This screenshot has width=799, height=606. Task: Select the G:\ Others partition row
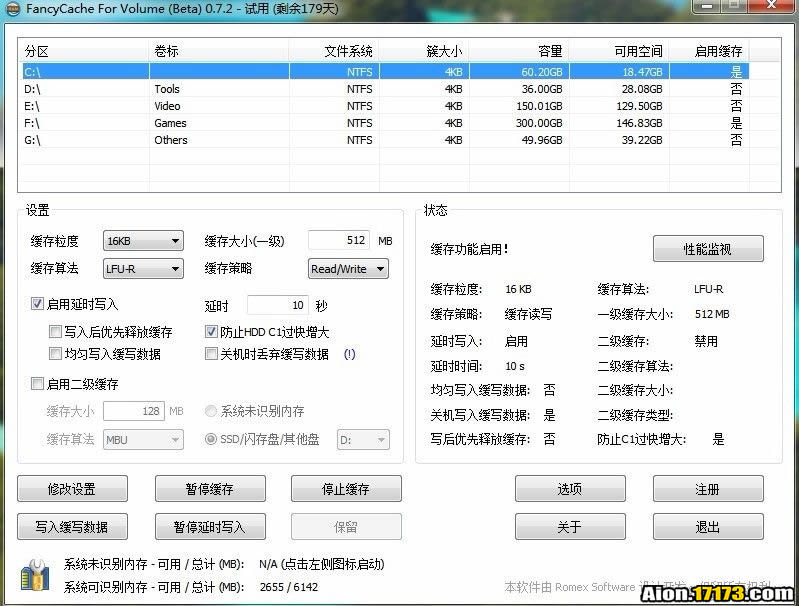(x=385, y=140)
